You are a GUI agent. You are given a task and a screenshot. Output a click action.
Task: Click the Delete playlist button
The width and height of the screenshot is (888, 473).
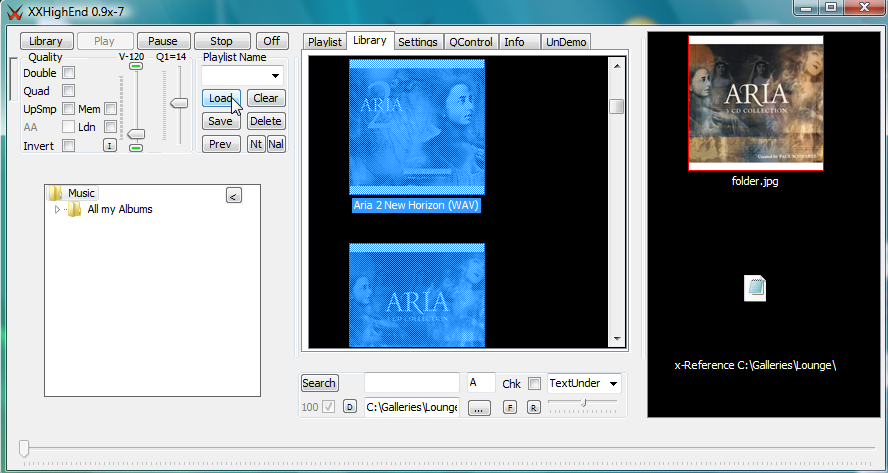[266, 121]
